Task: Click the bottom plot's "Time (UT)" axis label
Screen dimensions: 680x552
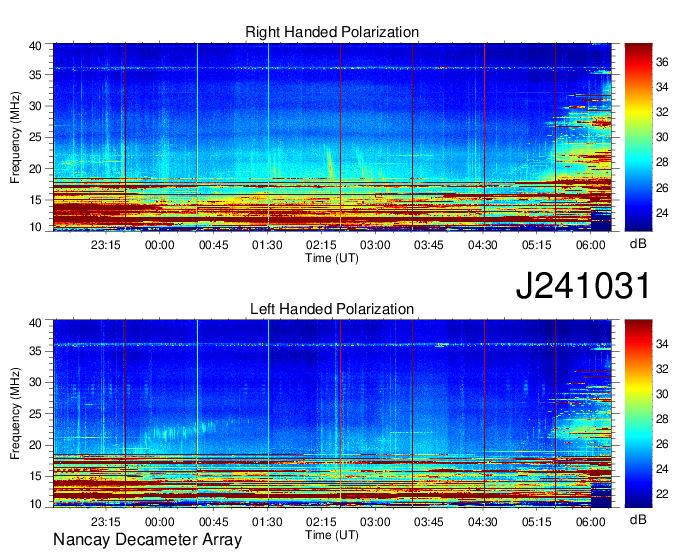Action: (x=332, y=535)
